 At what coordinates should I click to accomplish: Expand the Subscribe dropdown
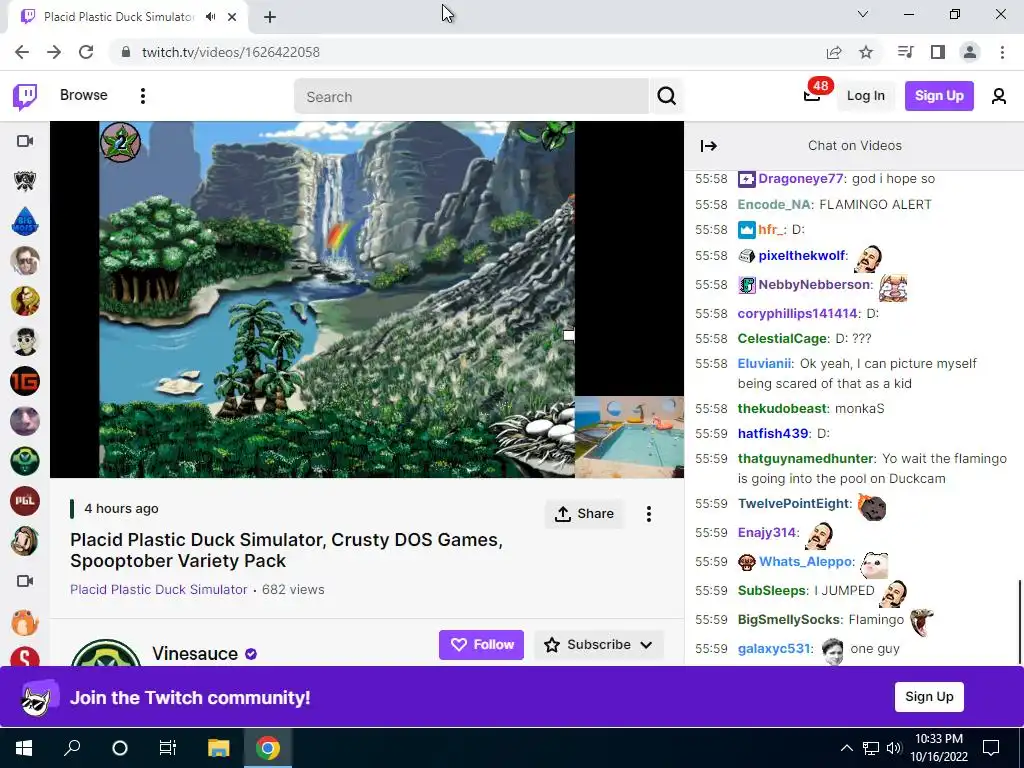(646, 645)
